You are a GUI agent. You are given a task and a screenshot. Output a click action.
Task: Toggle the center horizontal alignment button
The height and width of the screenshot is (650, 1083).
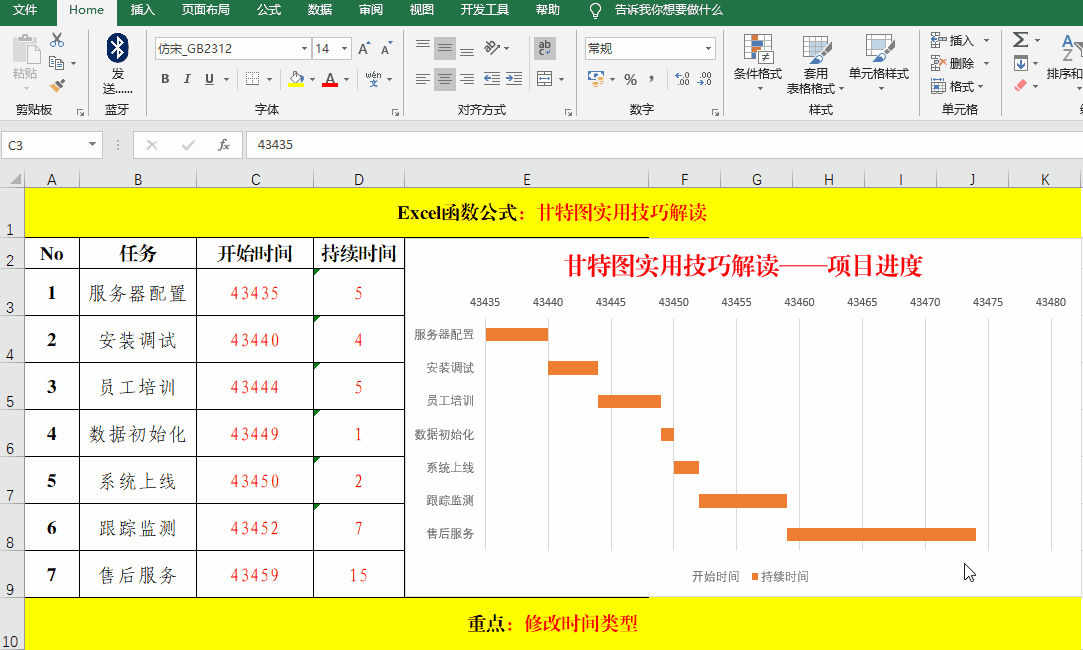(x=445, y=79)
